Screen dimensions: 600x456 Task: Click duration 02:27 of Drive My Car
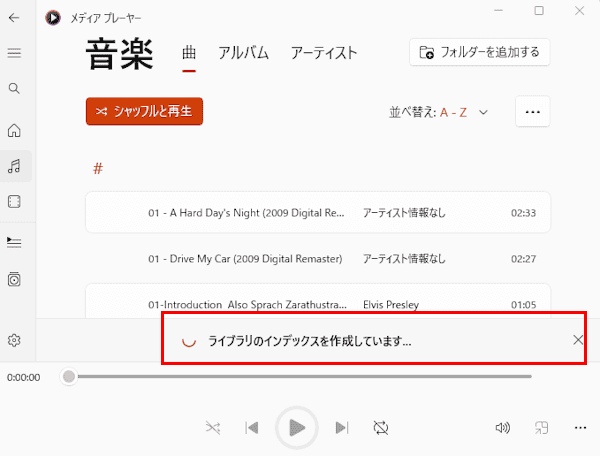[523, 259]
